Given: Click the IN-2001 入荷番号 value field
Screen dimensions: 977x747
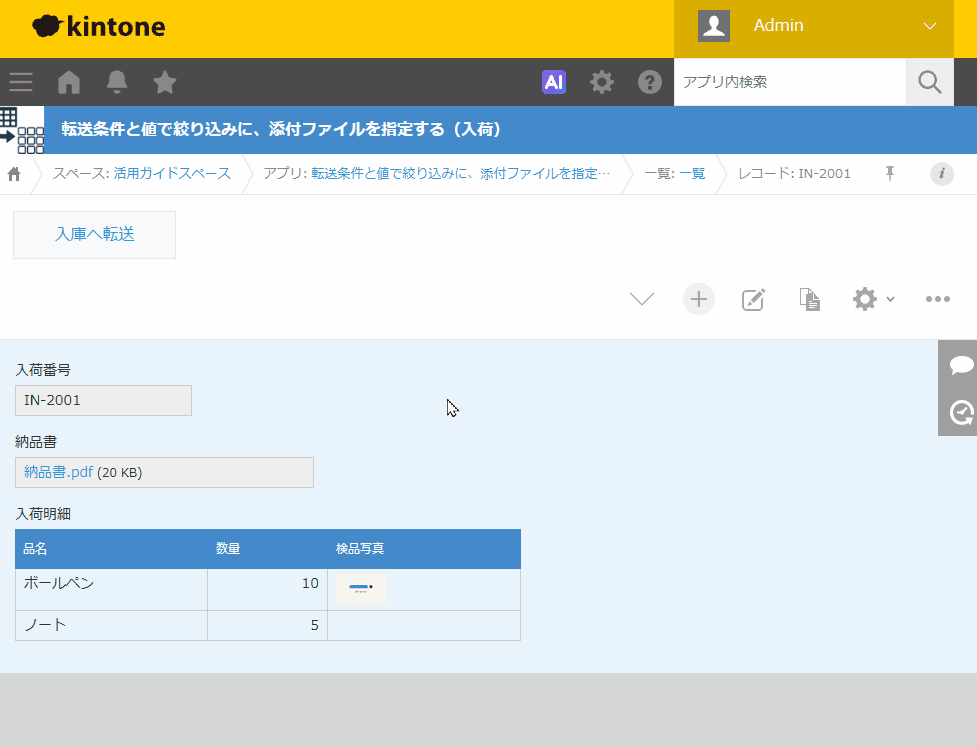Looking at the screenshot, I should tap(103, 401).
